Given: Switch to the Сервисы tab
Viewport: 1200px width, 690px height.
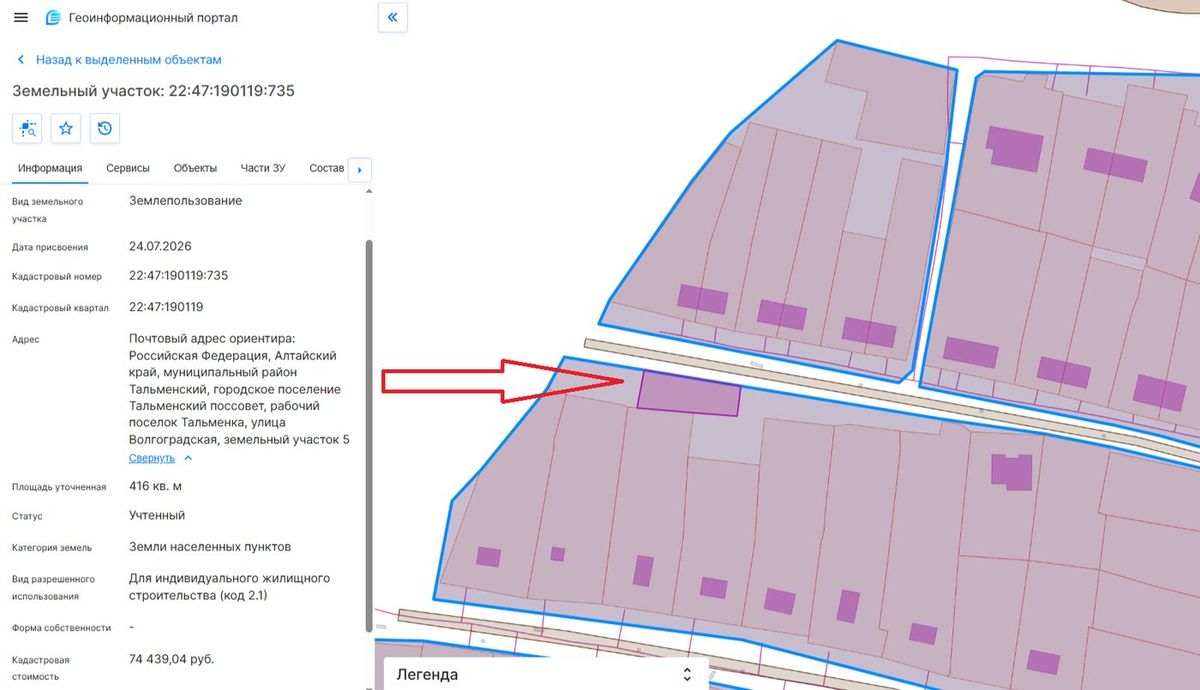Looking at the screenshot, I should click(x=128, y=168).
